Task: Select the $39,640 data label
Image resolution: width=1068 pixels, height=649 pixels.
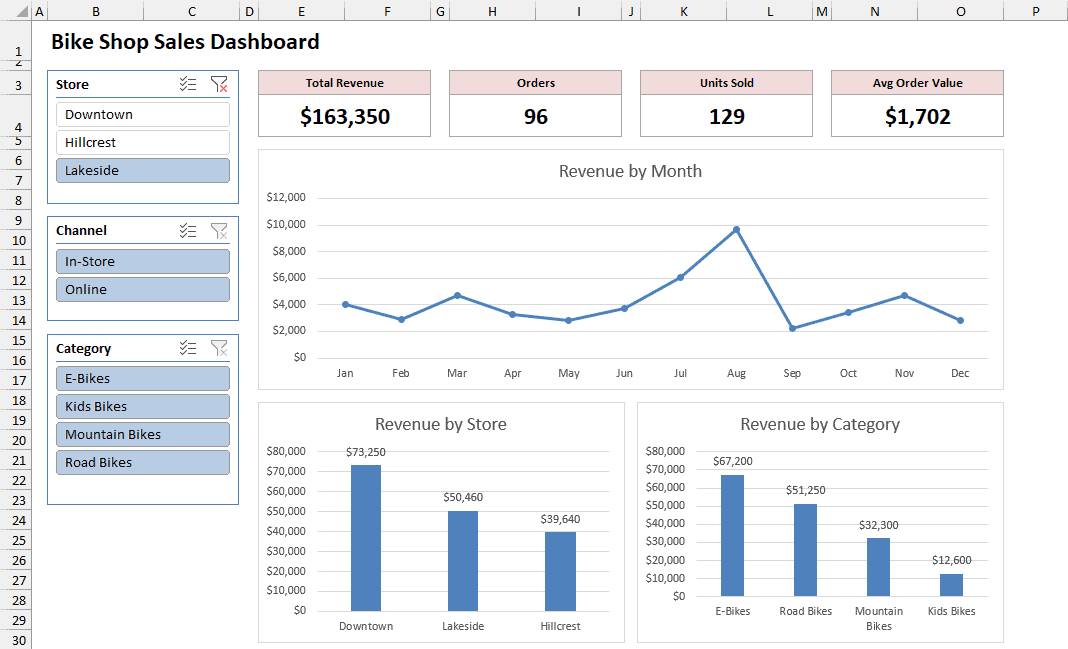Action: tap(561, 519)
